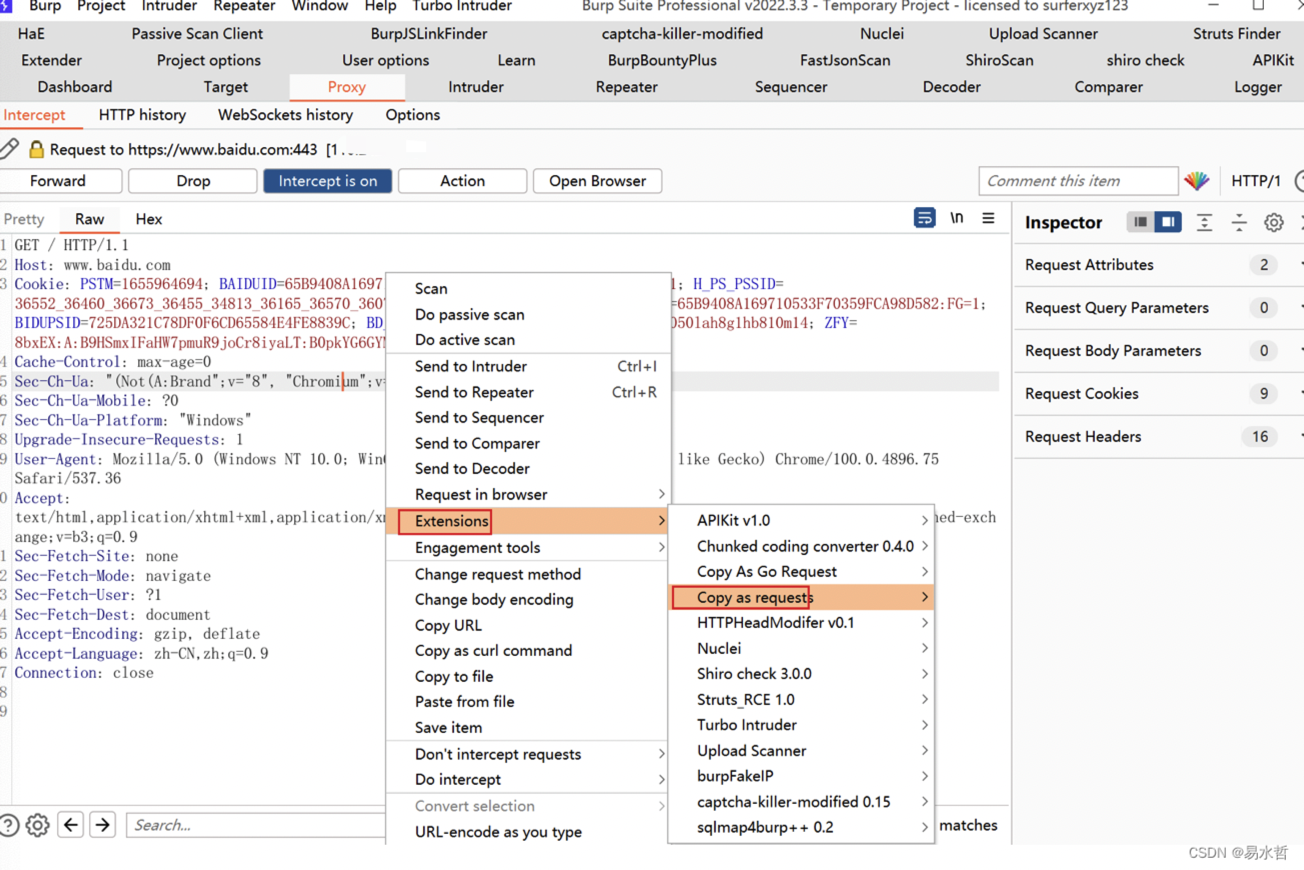Image resolution: width=1304 pixels, height=870 pixels.
Task: Expand the Request Query Parameters section
Action: (1159, 308)
